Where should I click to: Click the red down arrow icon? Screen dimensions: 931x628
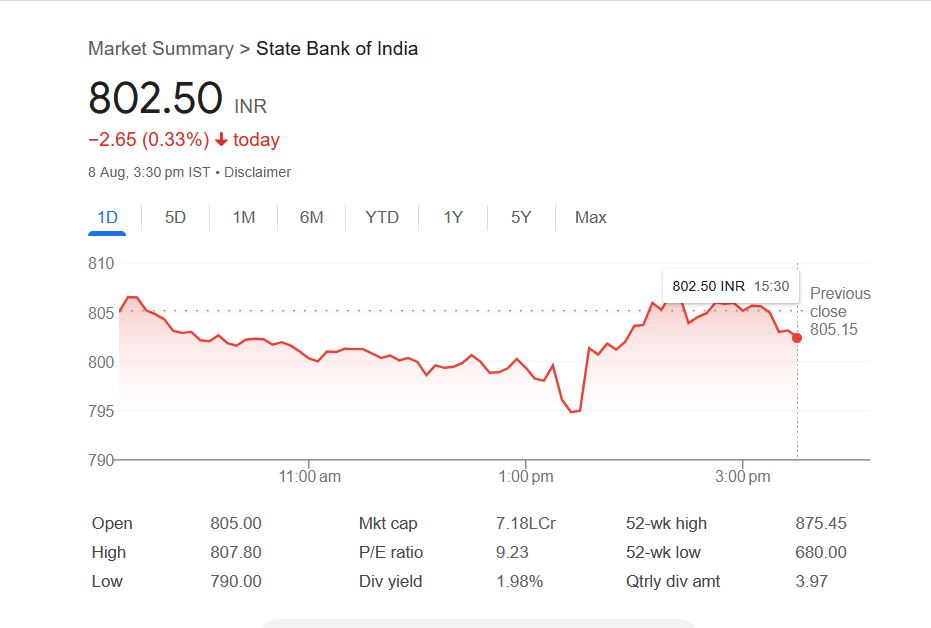coord(222,140)
